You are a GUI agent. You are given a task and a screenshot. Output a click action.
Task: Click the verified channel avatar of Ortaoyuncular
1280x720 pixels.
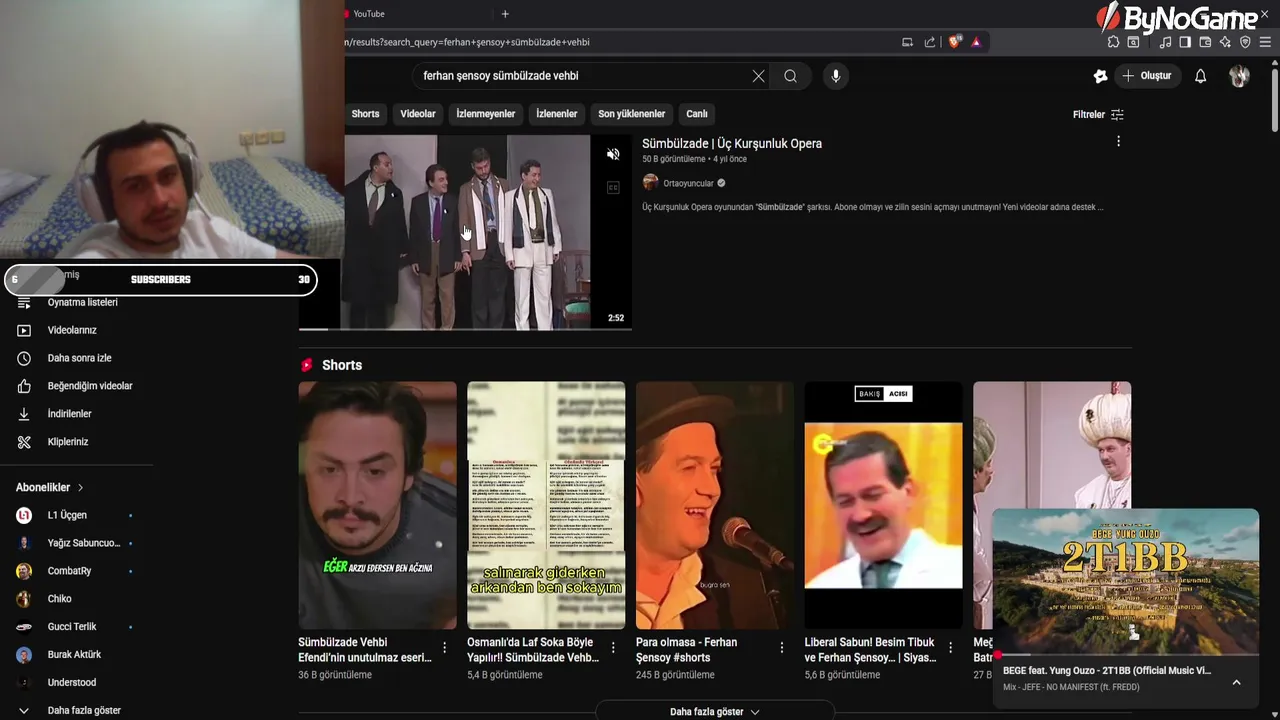[x=650, y=183]
